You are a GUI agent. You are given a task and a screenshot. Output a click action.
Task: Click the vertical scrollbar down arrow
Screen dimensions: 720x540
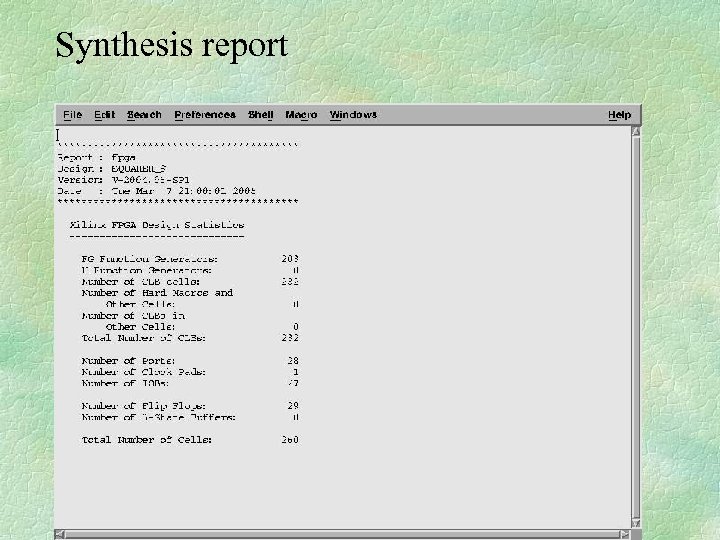[636, 523]
